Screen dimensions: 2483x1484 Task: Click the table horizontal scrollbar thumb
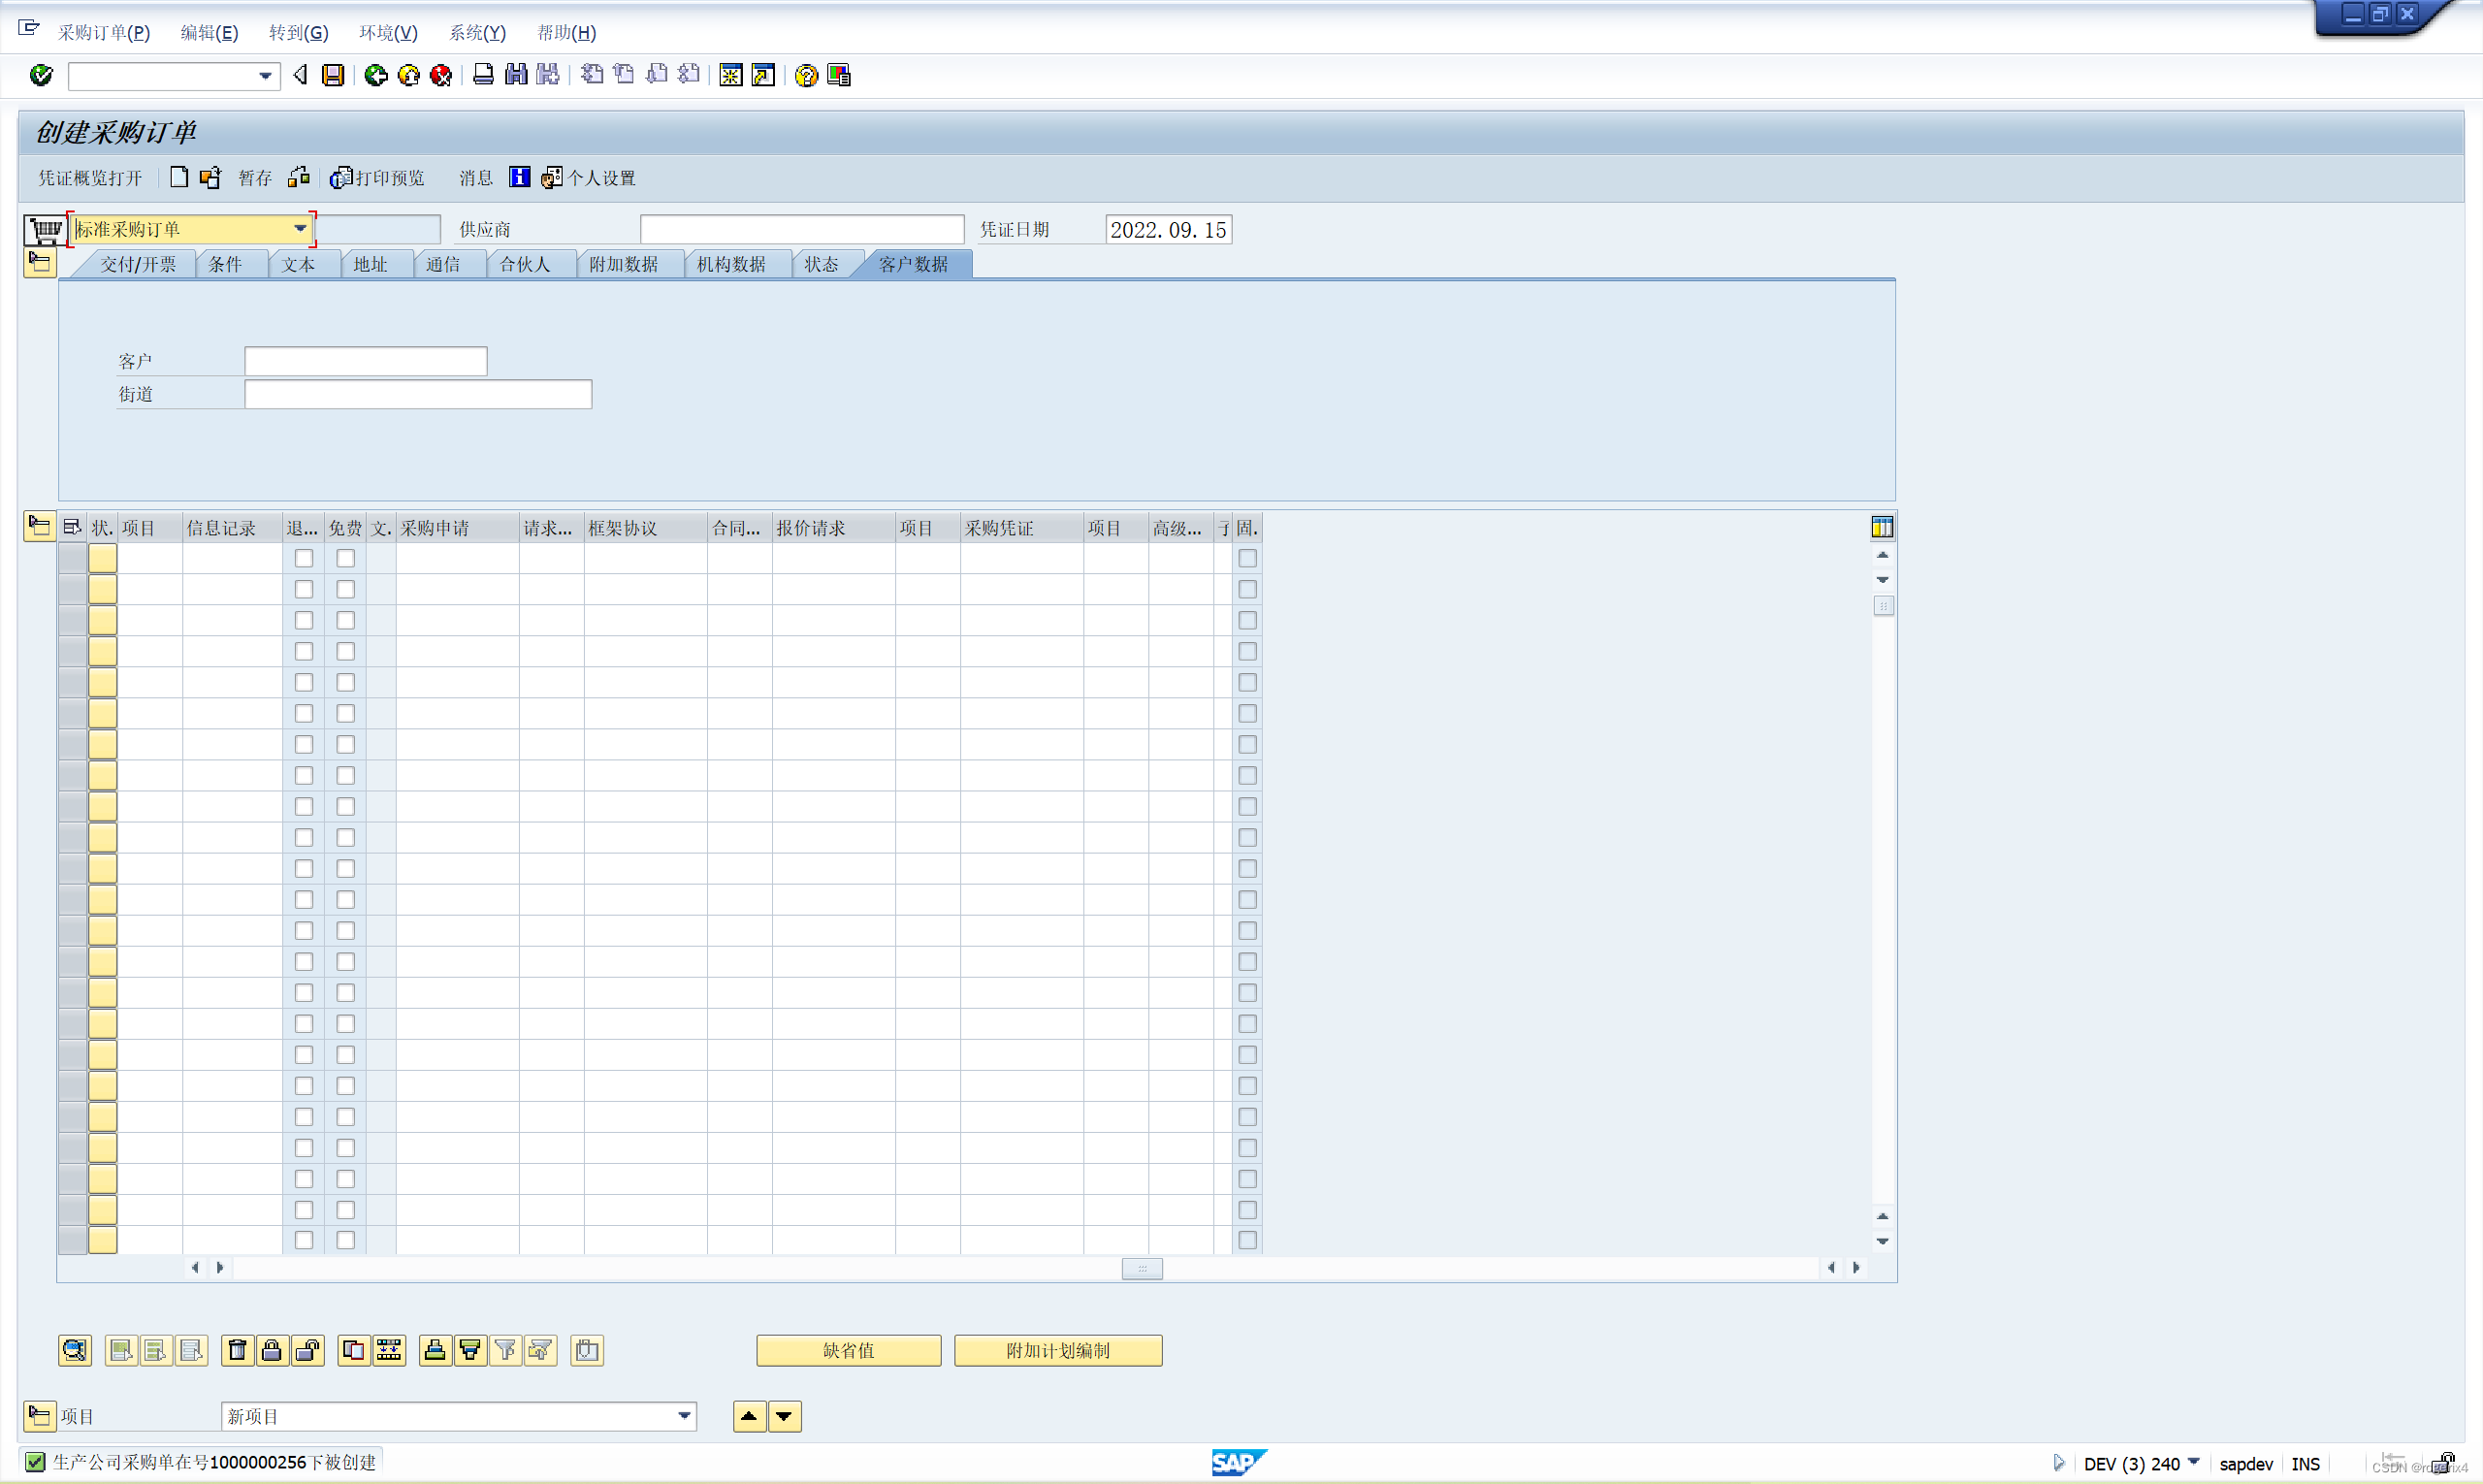pos(1142,1268)
